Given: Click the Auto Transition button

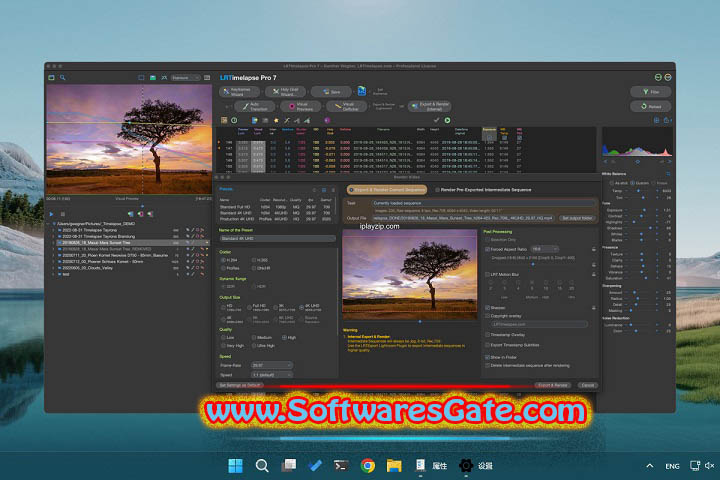Looking at the screenshot, I should click(255, 107).
